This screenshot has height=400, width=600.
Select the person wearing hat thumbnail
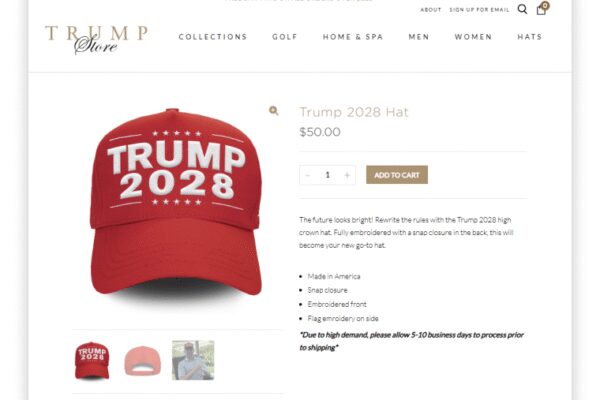click(x=193, y=360)
